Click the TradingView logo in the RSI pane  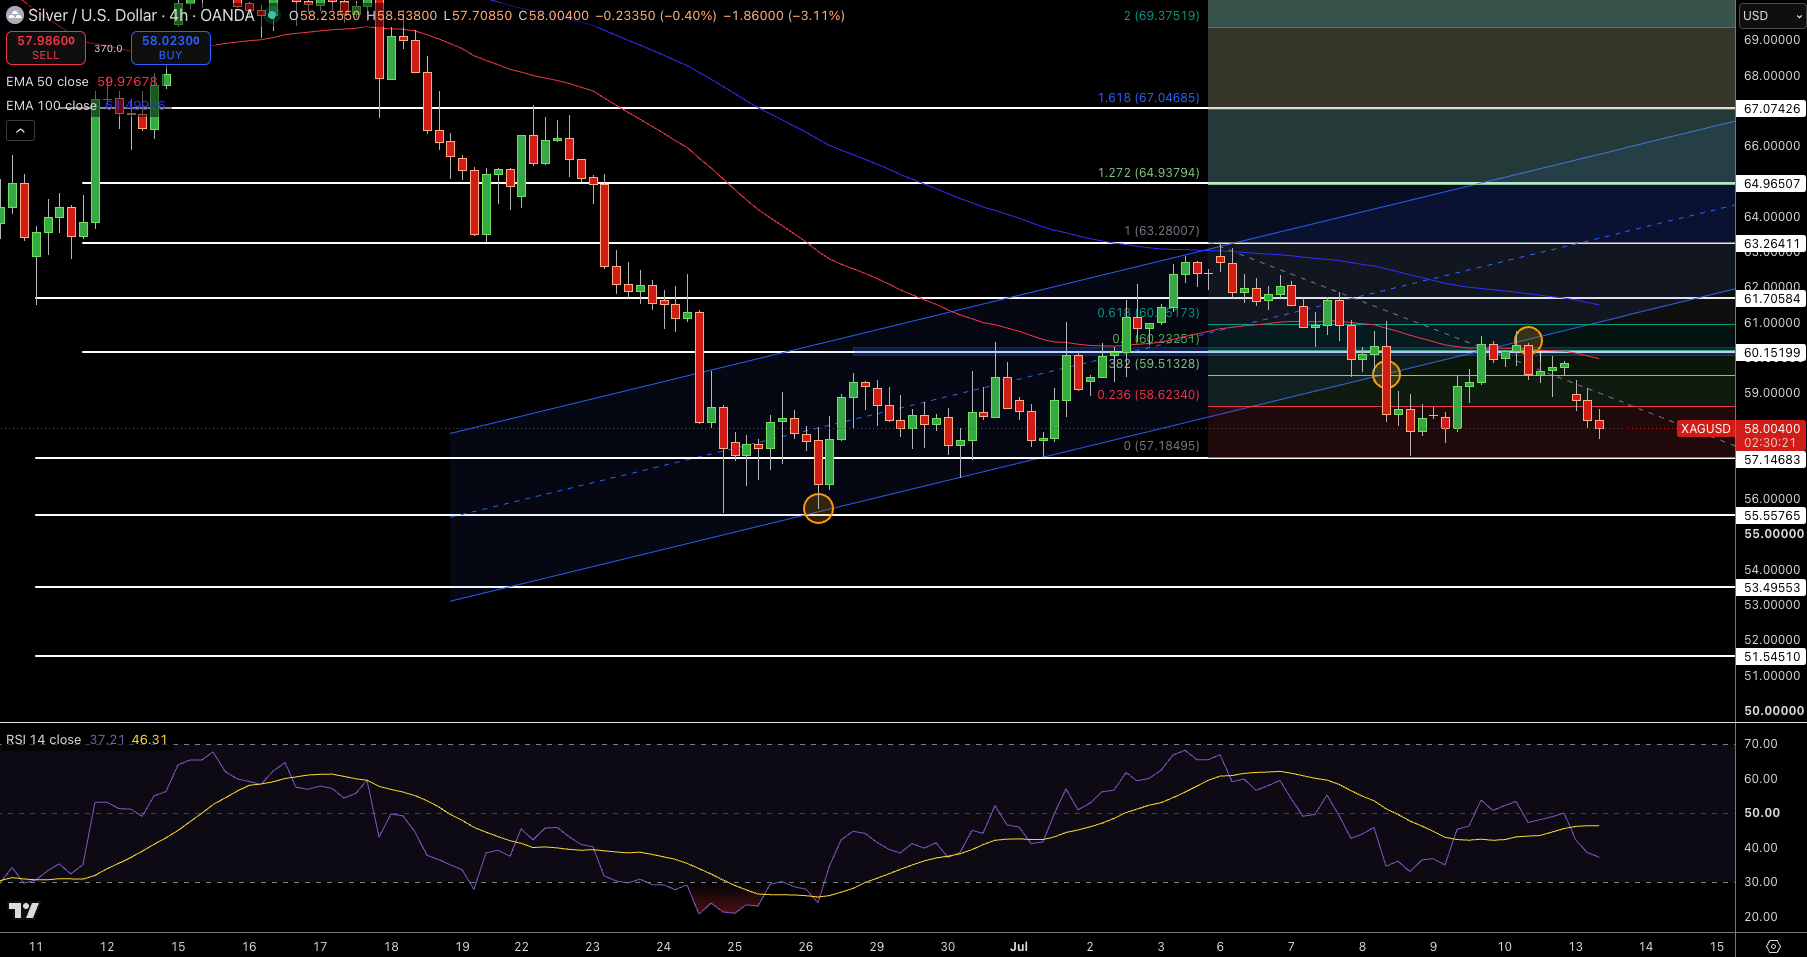point(24,910)
